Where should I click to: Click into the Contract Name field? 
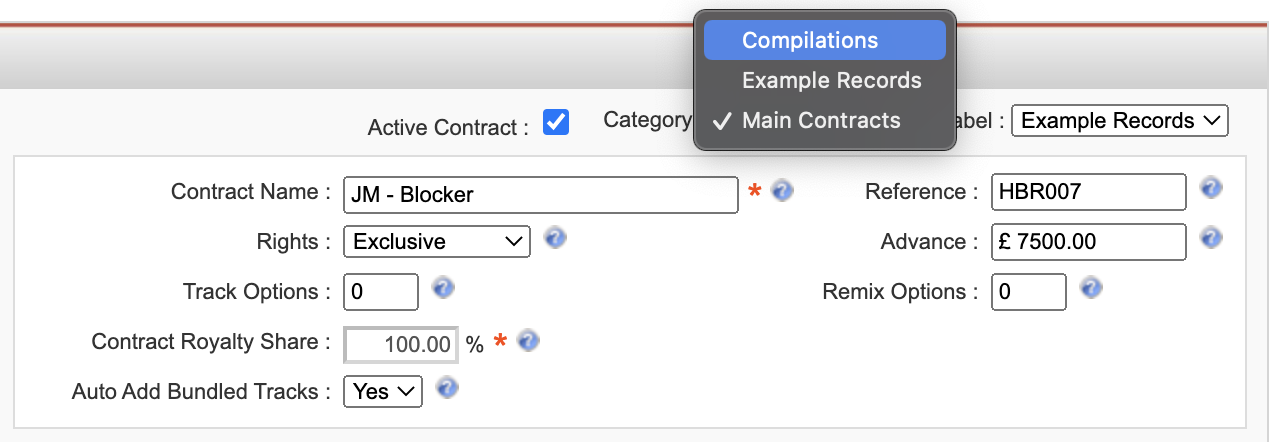coord(541,194)
